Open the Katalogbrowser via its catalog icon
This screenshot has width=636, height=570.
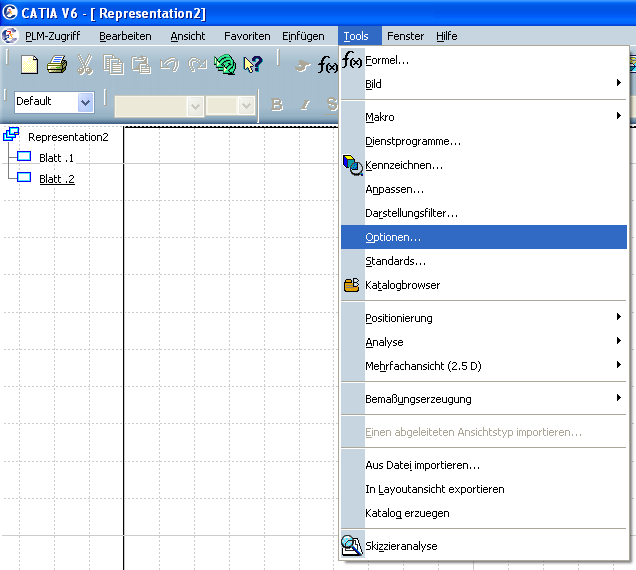pyautogui.click(x=352, y=285)
